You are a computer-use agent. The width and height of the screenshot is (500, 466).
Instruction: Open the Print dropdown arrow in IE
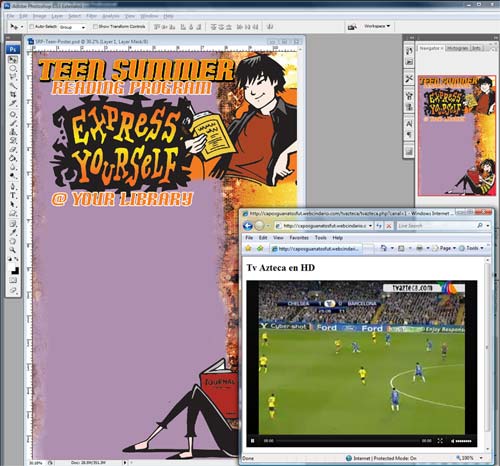click(x=428, y=248)
